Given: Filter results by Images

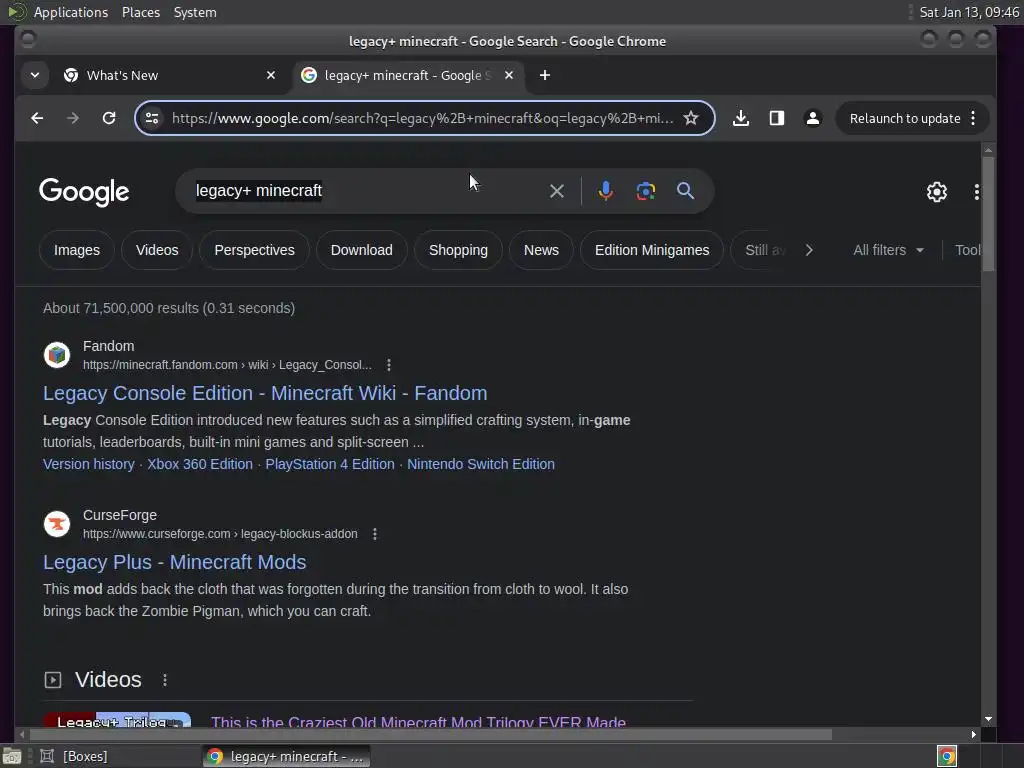Looking at the screenshot, I should (76, 250).
